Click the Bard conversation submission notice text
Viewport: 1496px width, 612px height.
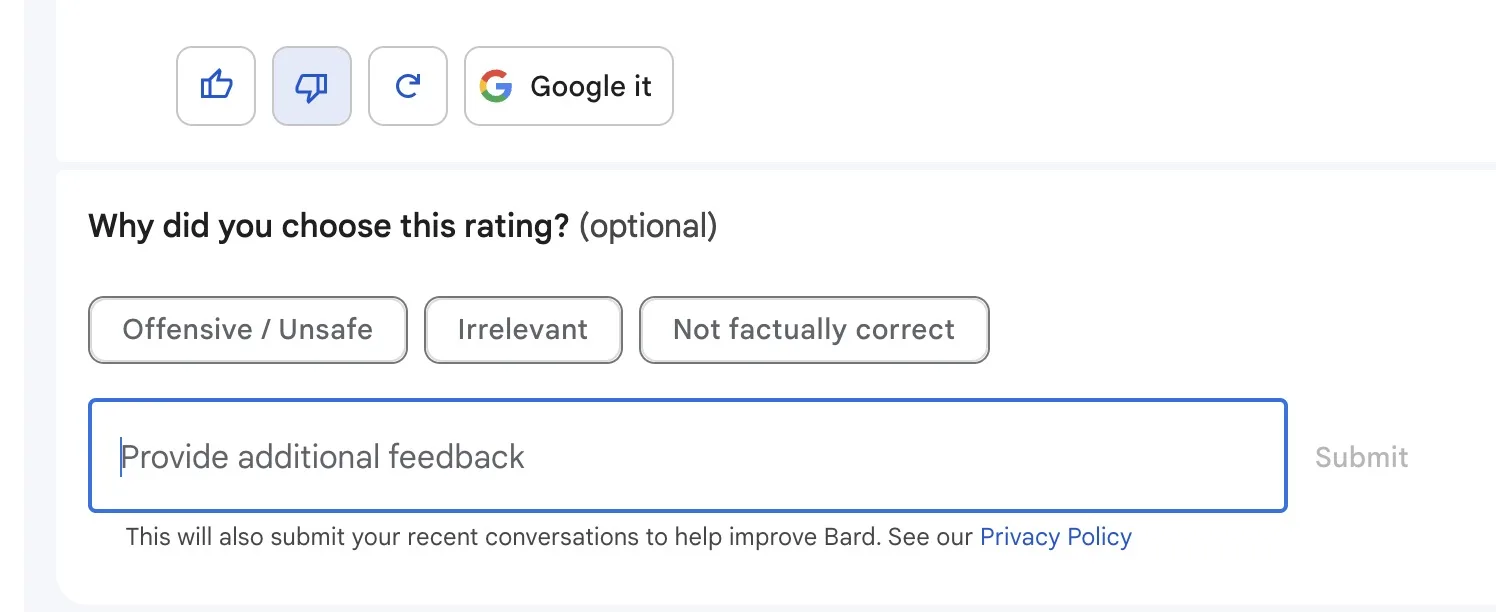[x=548, y=537]
